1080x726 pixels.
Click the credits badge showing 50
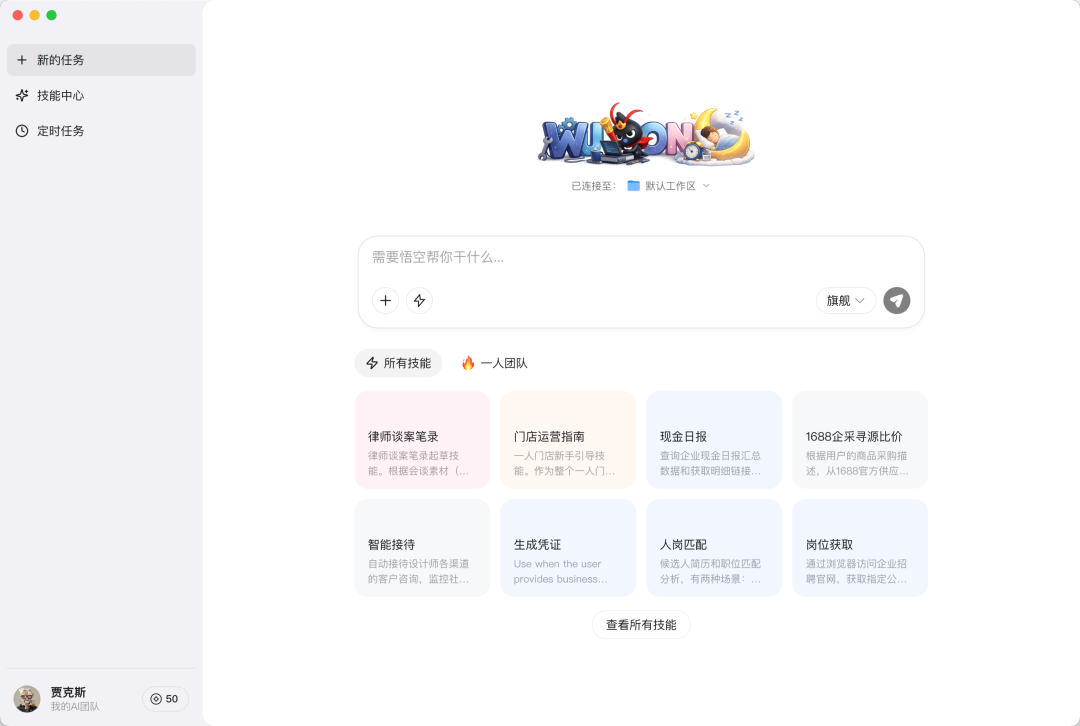(164, 699)
